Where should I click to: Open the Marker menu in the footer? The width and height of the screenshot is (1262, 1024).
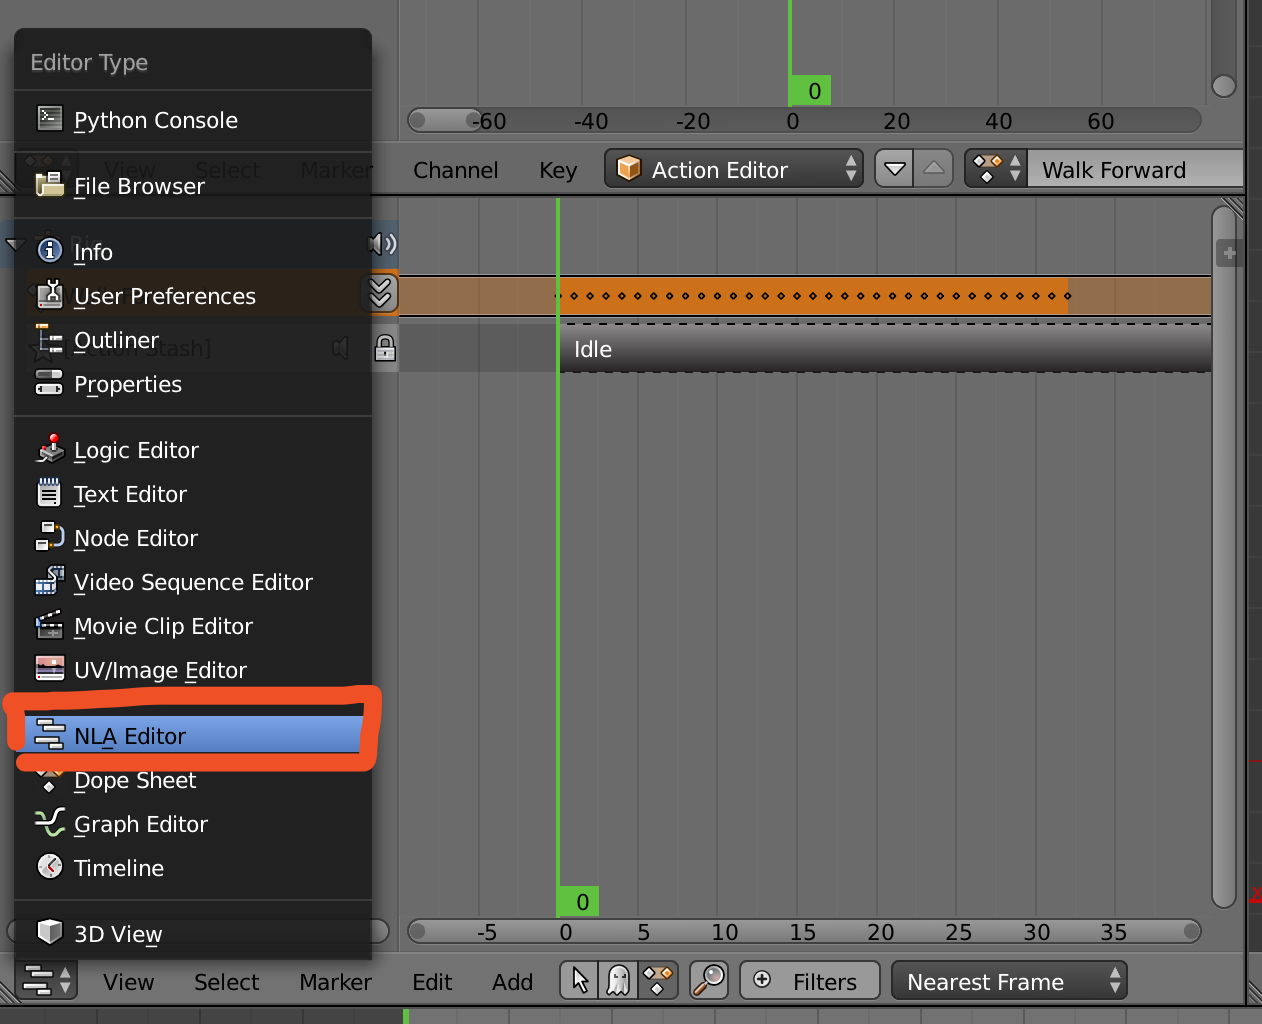(x=335, y=981)
